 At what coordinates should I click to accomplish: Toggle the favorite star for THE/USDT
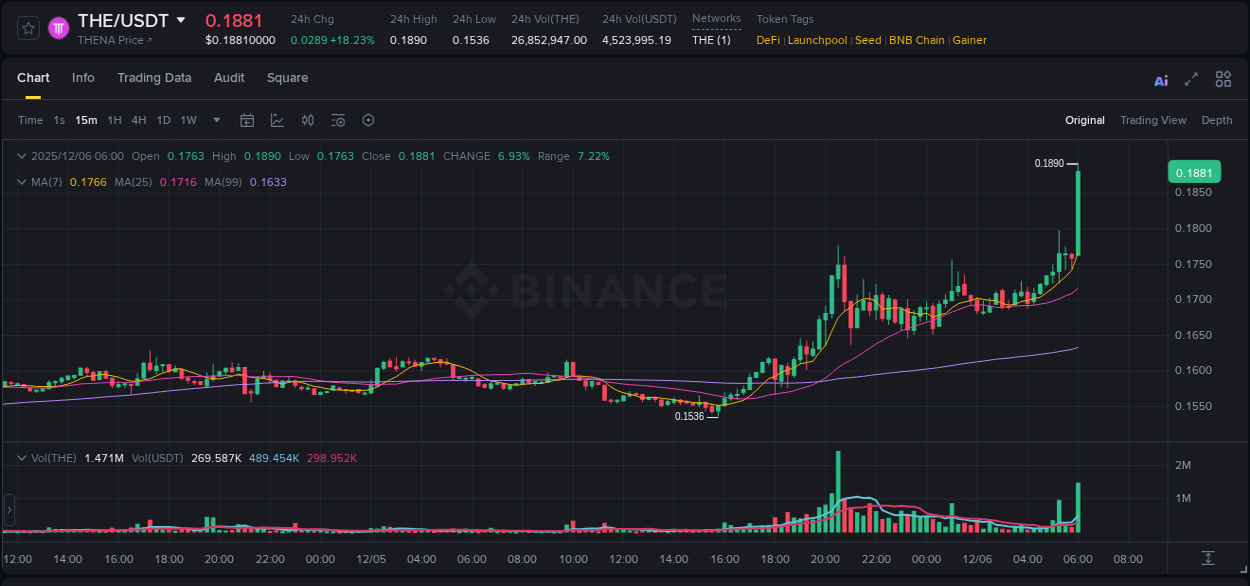[26, 27]
